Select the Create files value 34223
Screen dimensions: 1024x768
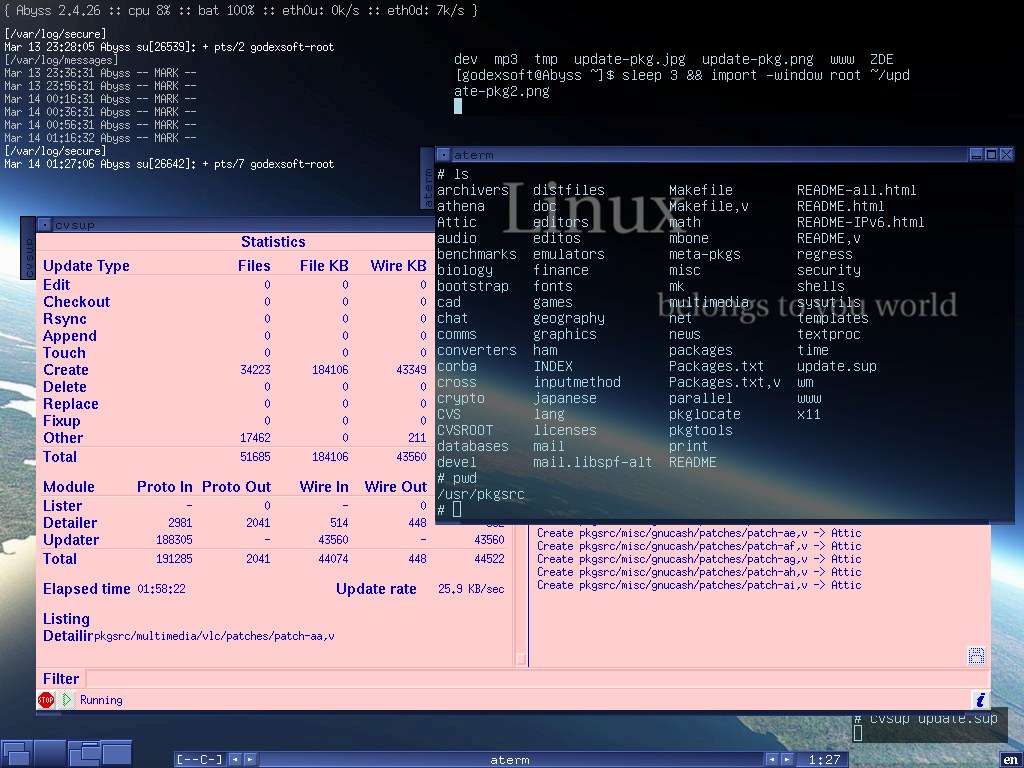(255, 370)
